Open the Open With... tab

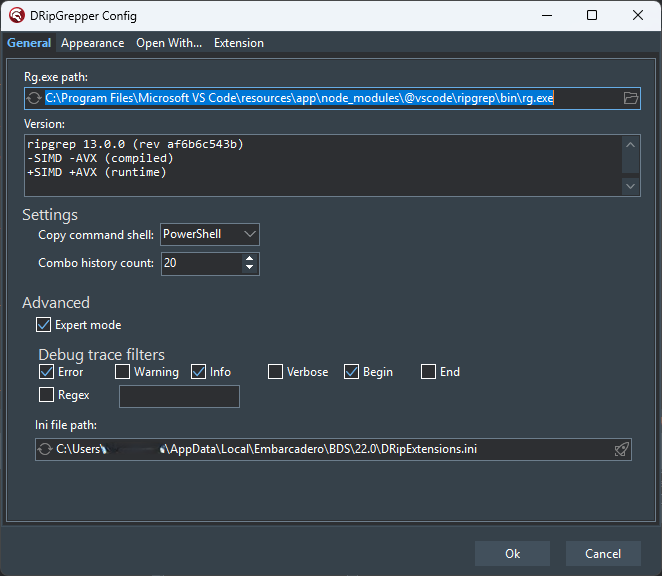point(169,43)
